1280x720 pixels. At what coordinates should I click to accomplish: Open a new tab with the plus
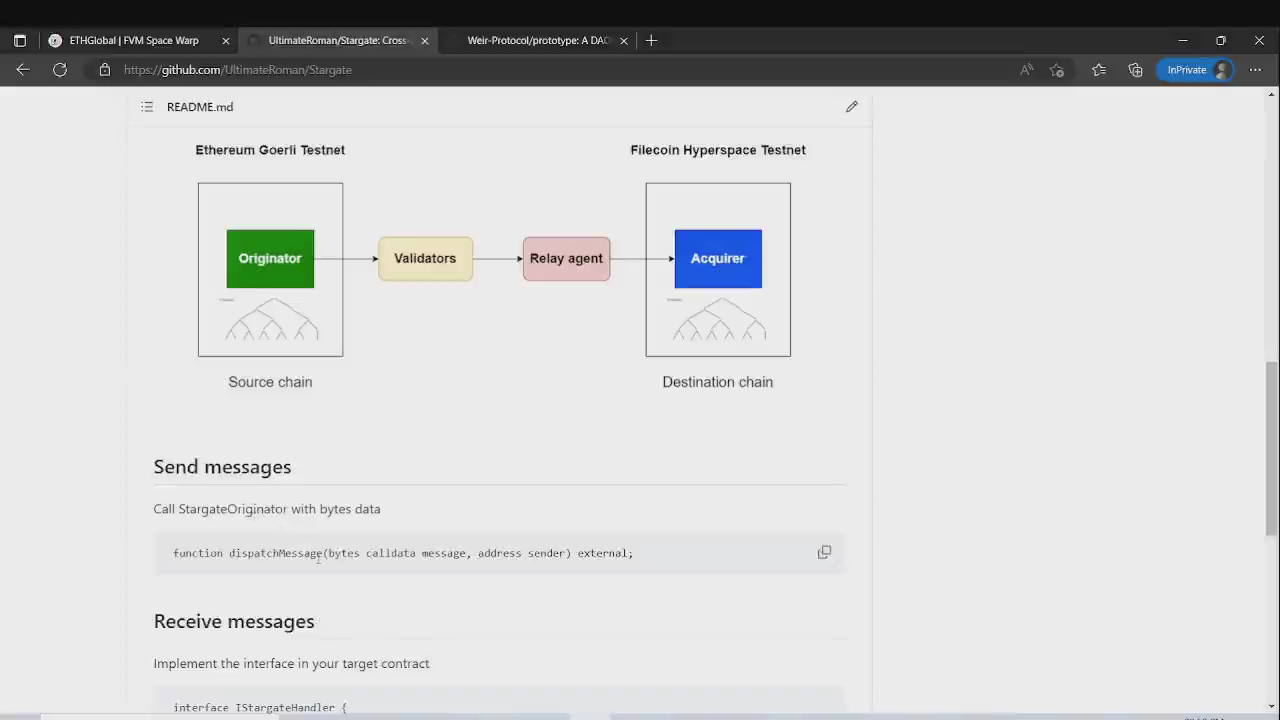[651, 41]
